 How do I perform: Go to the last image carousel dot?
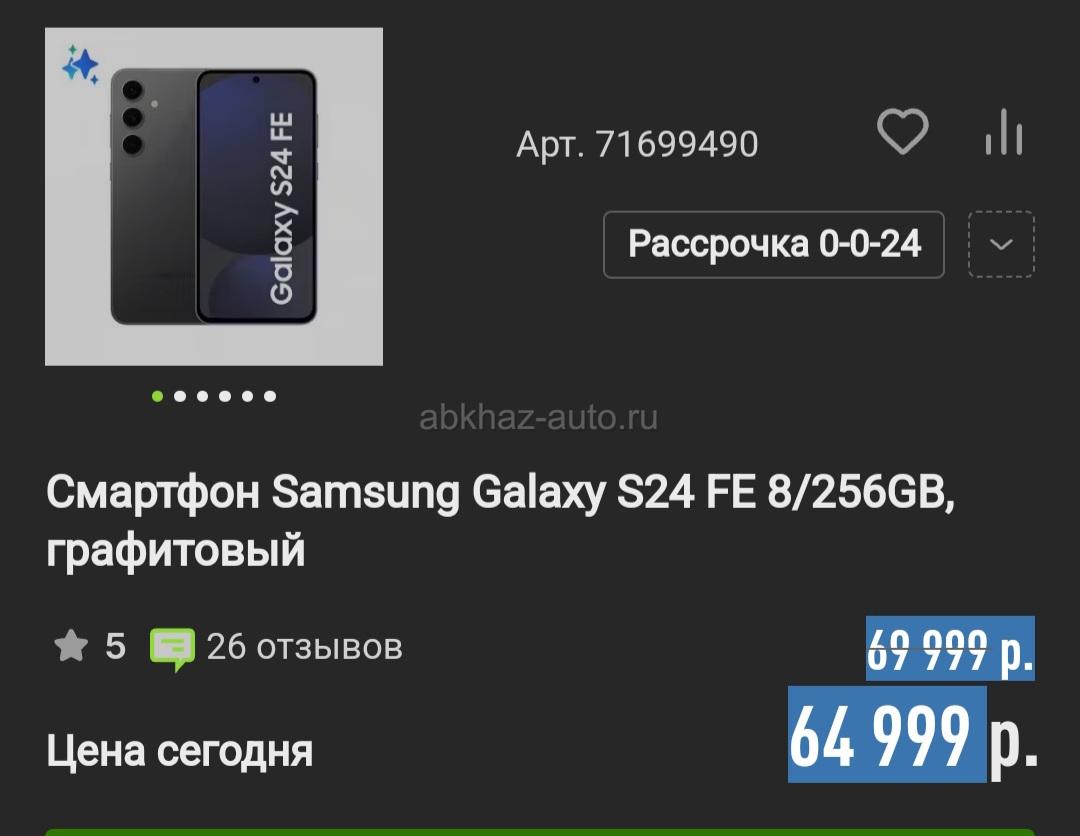coord(270,396)
